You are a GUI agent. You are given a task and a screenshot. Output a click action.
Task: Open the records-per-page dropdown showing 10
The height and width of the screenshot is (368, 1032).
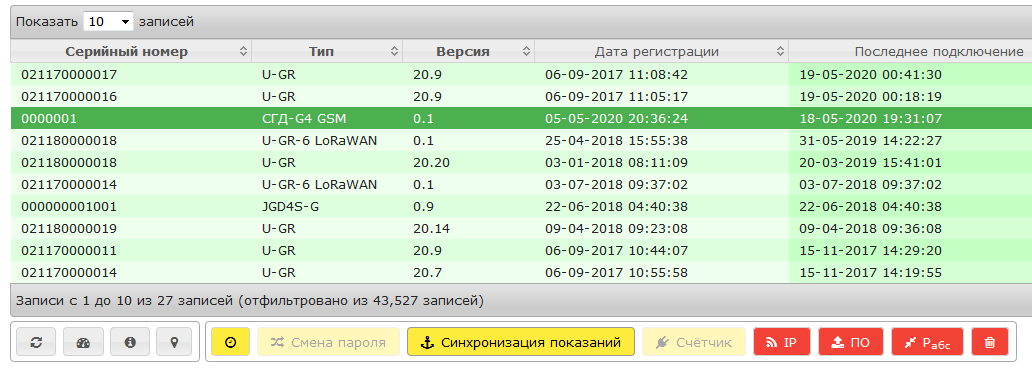pos(109,22)
